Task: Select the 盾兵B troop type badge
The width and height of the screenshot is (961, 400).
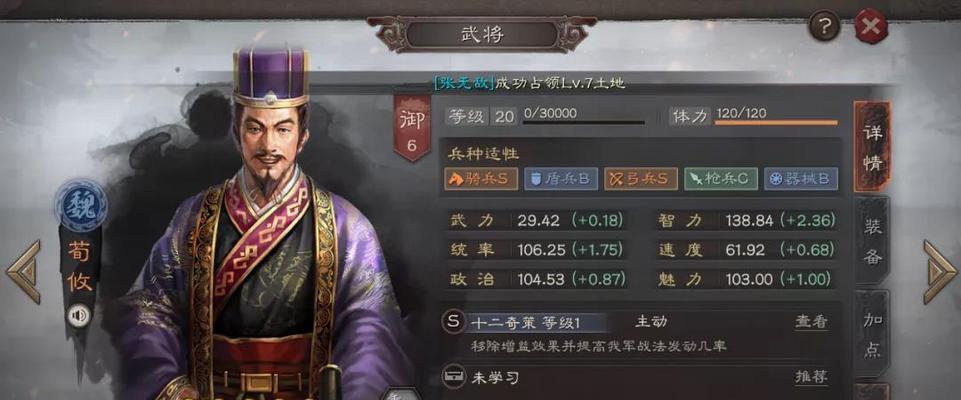Action: coord(561,179)
